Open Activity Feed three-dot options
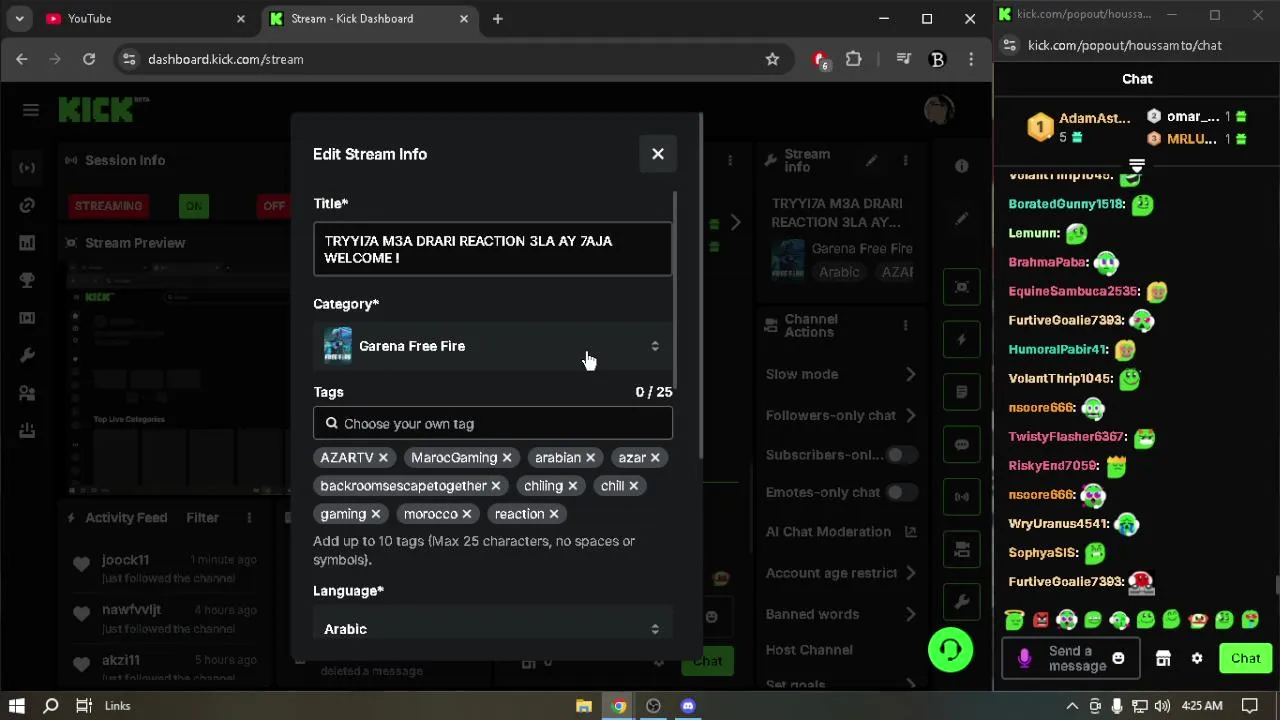The height and width of the screenshot is (720, 1280). 249,518
